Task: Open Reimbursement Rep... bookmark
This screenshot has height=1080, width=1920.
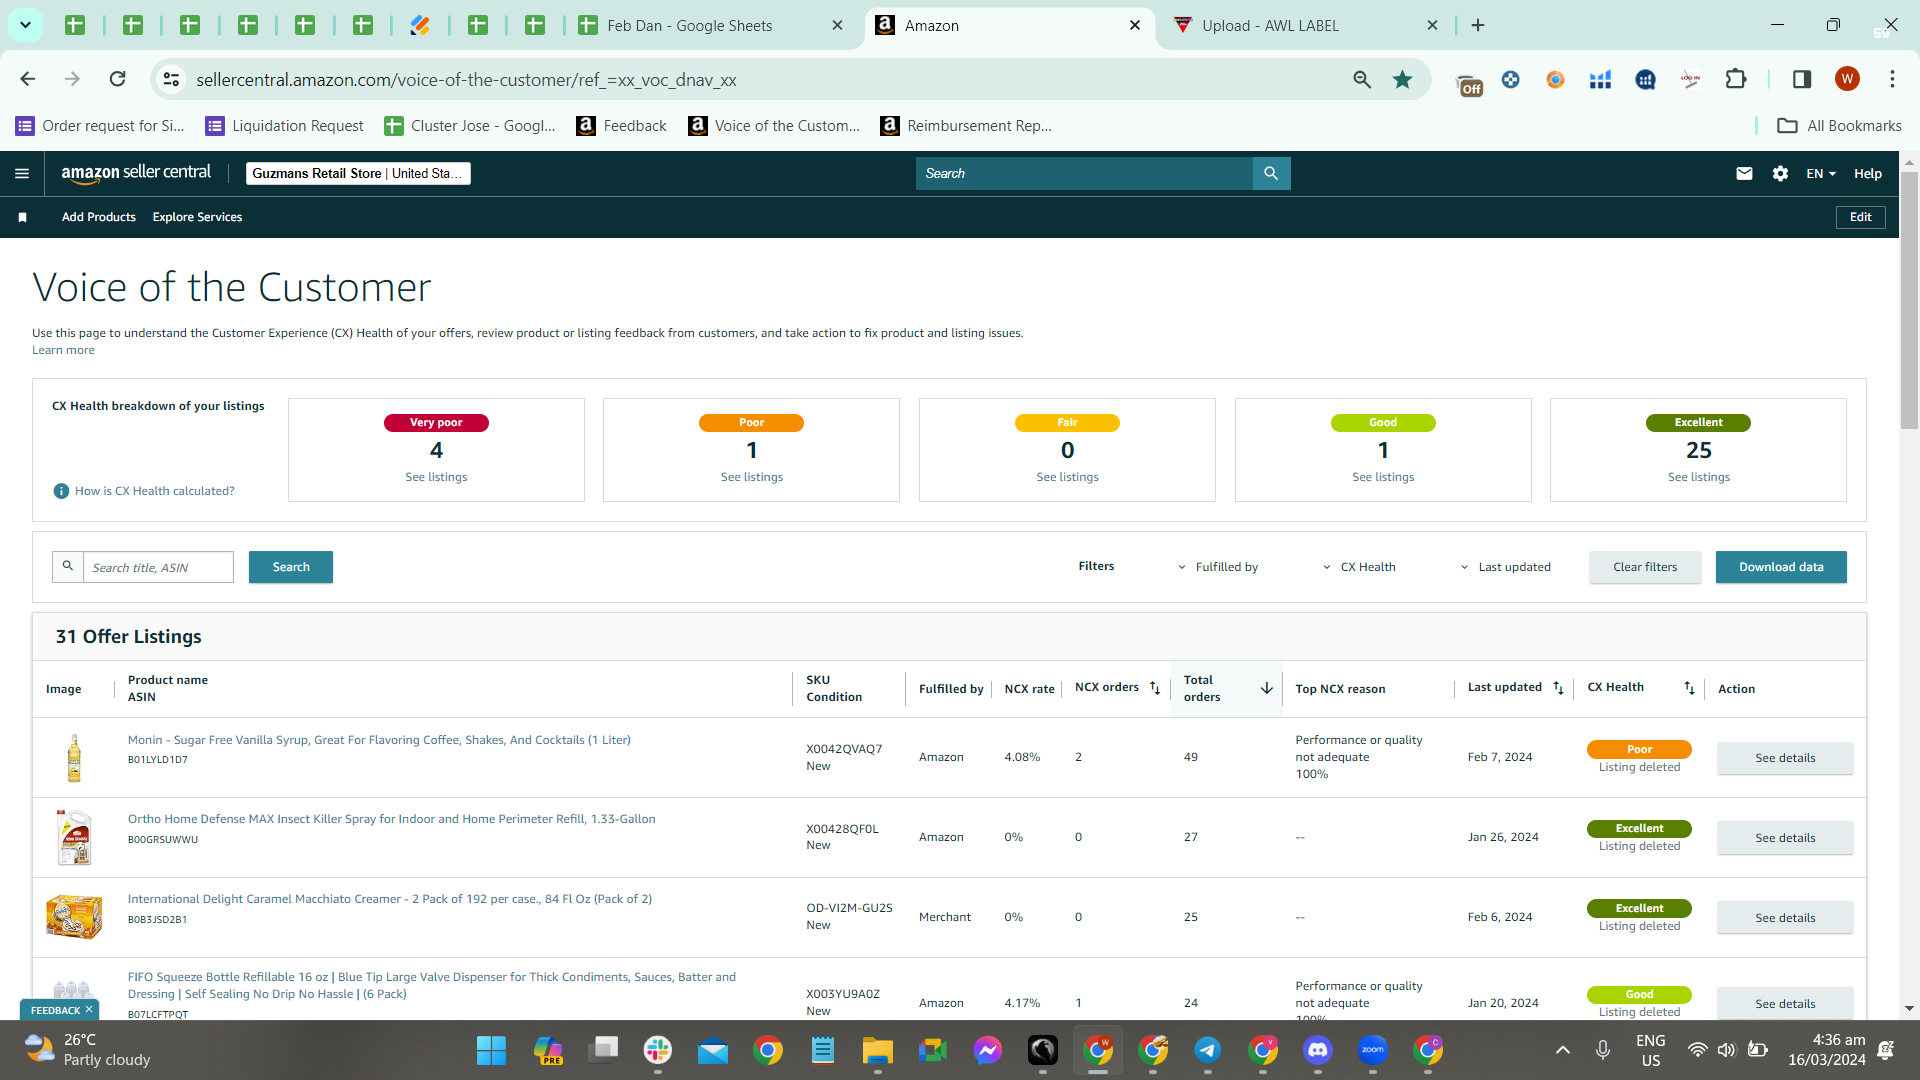Action: (966, 125)
